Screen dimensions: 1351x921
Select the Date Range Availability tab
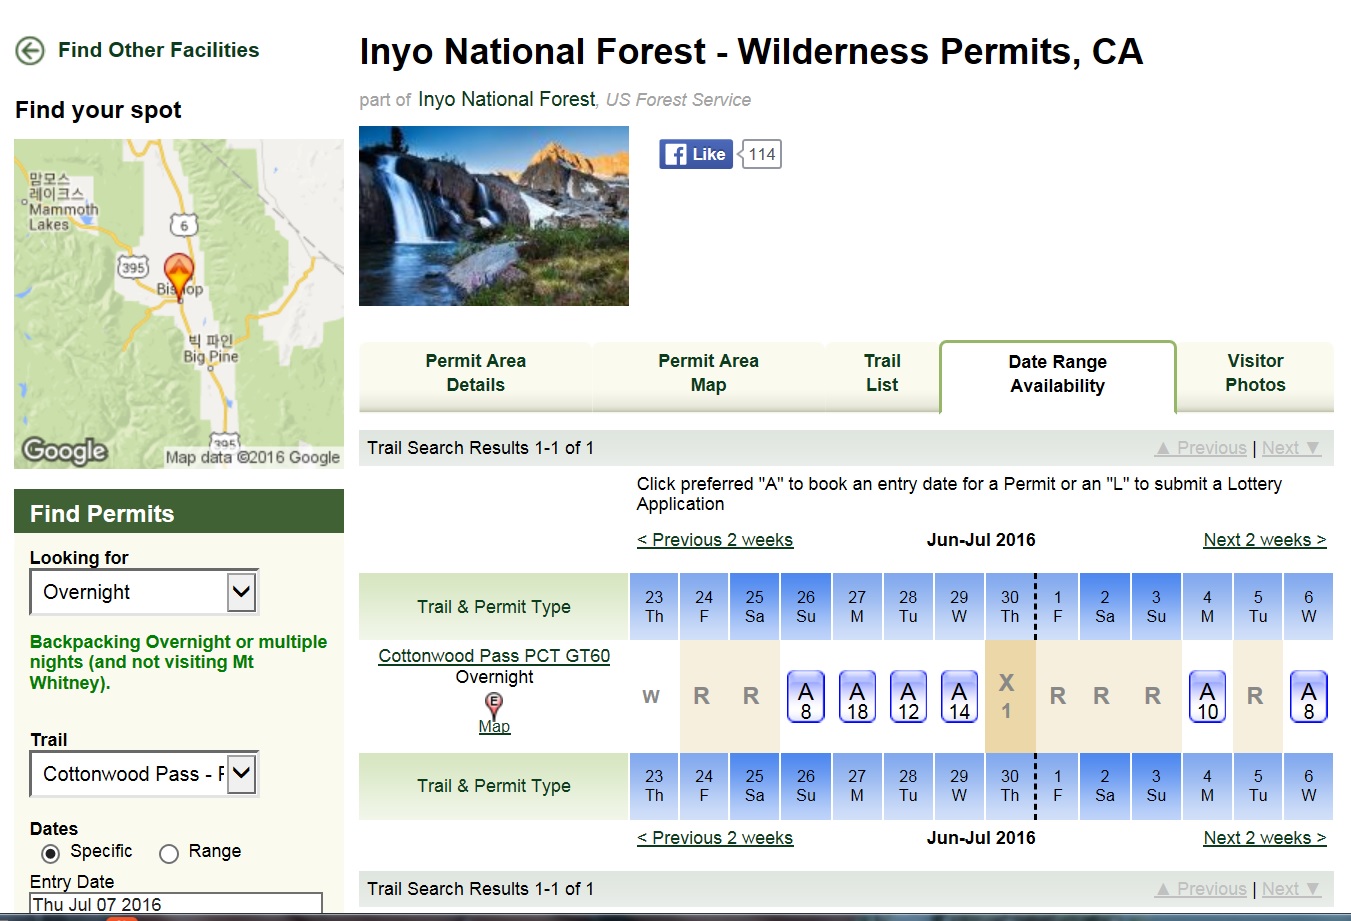pos(1058,375)
